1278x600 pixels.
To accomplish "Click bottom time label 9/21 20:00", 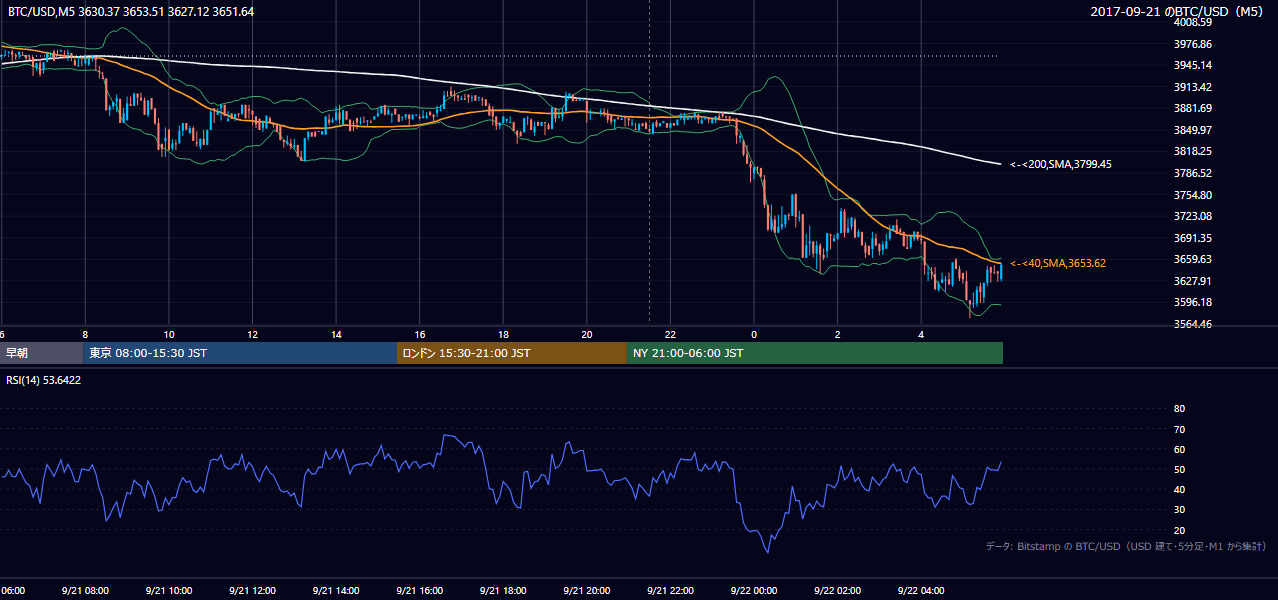I will tap(587, 590).
